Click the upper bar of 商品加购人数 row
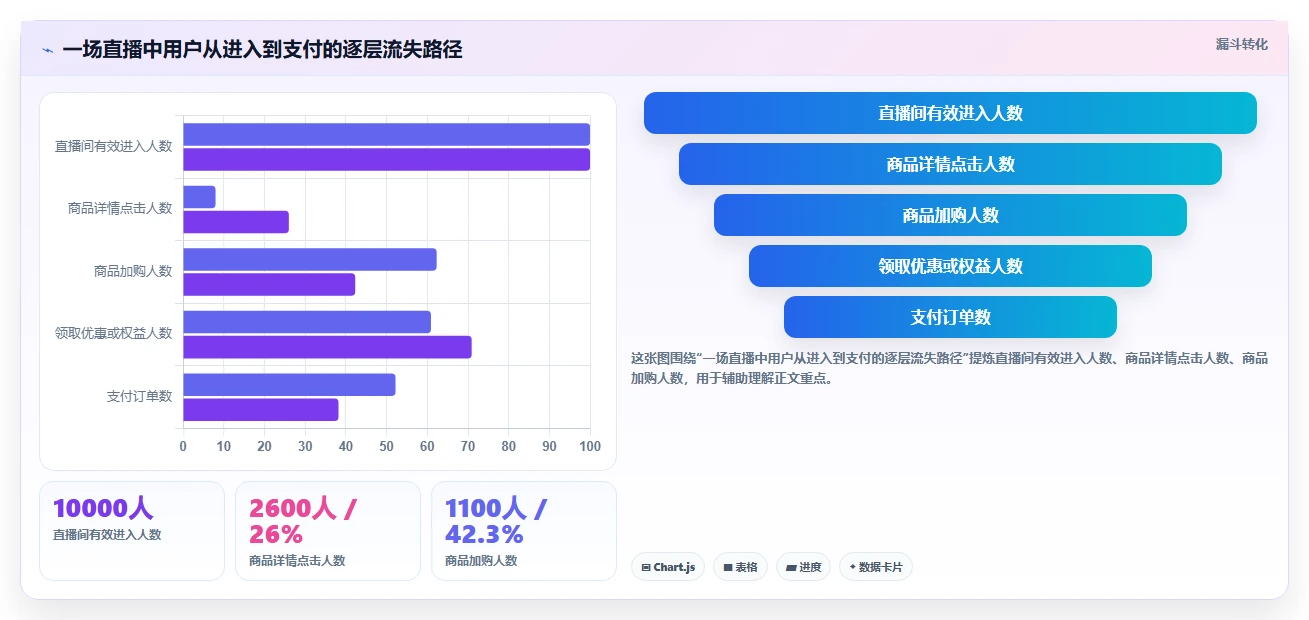Viewport: 1309px width, 620px height. 310,259
